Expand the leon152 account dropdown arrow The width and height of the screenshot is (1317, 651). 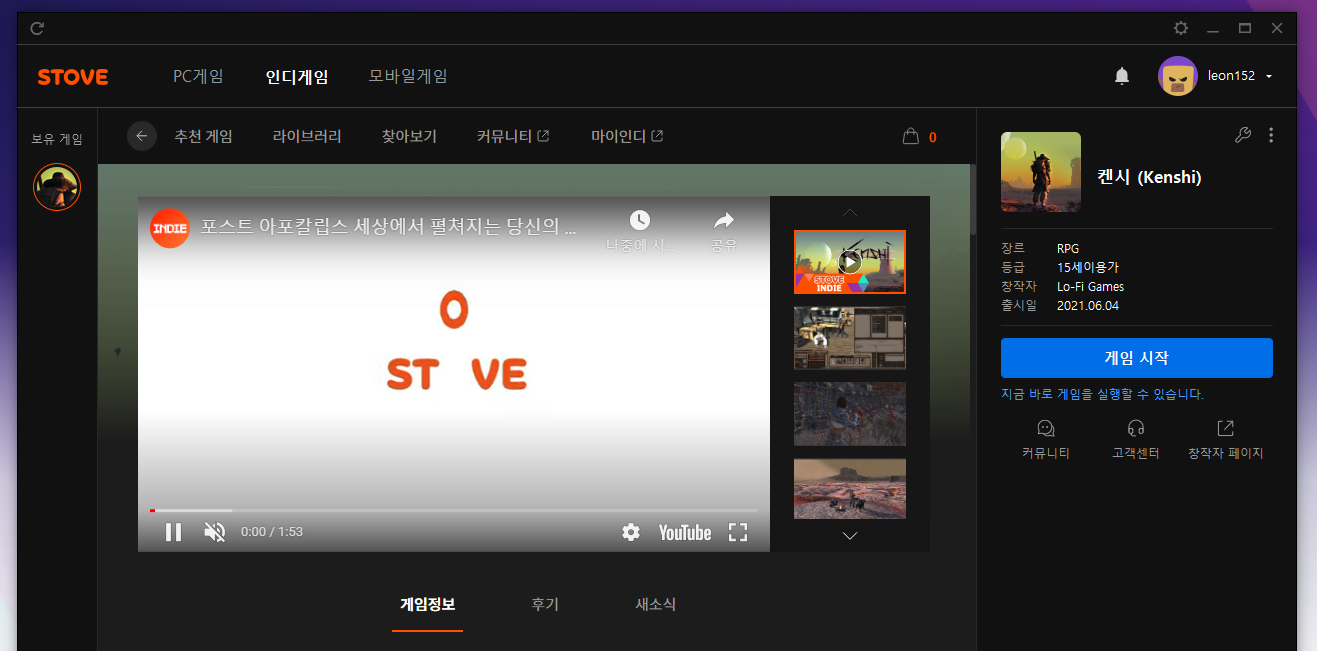coord(1269,77)
